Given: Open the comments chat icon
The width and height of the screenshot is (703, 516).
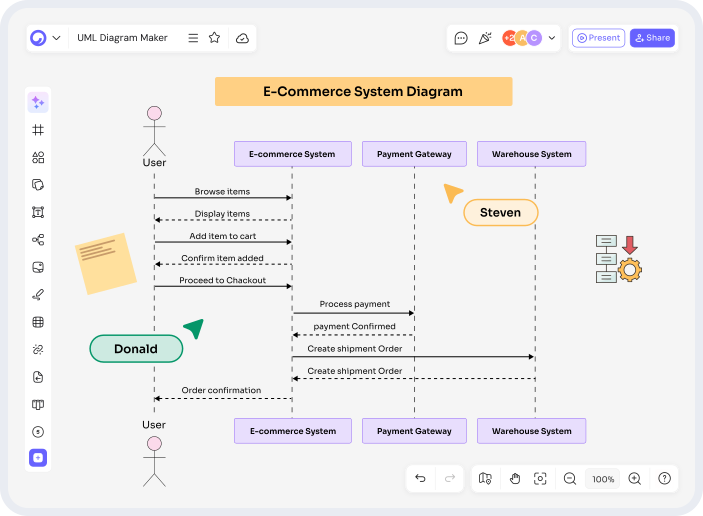Looking at the screenshot, I should 461,38.
